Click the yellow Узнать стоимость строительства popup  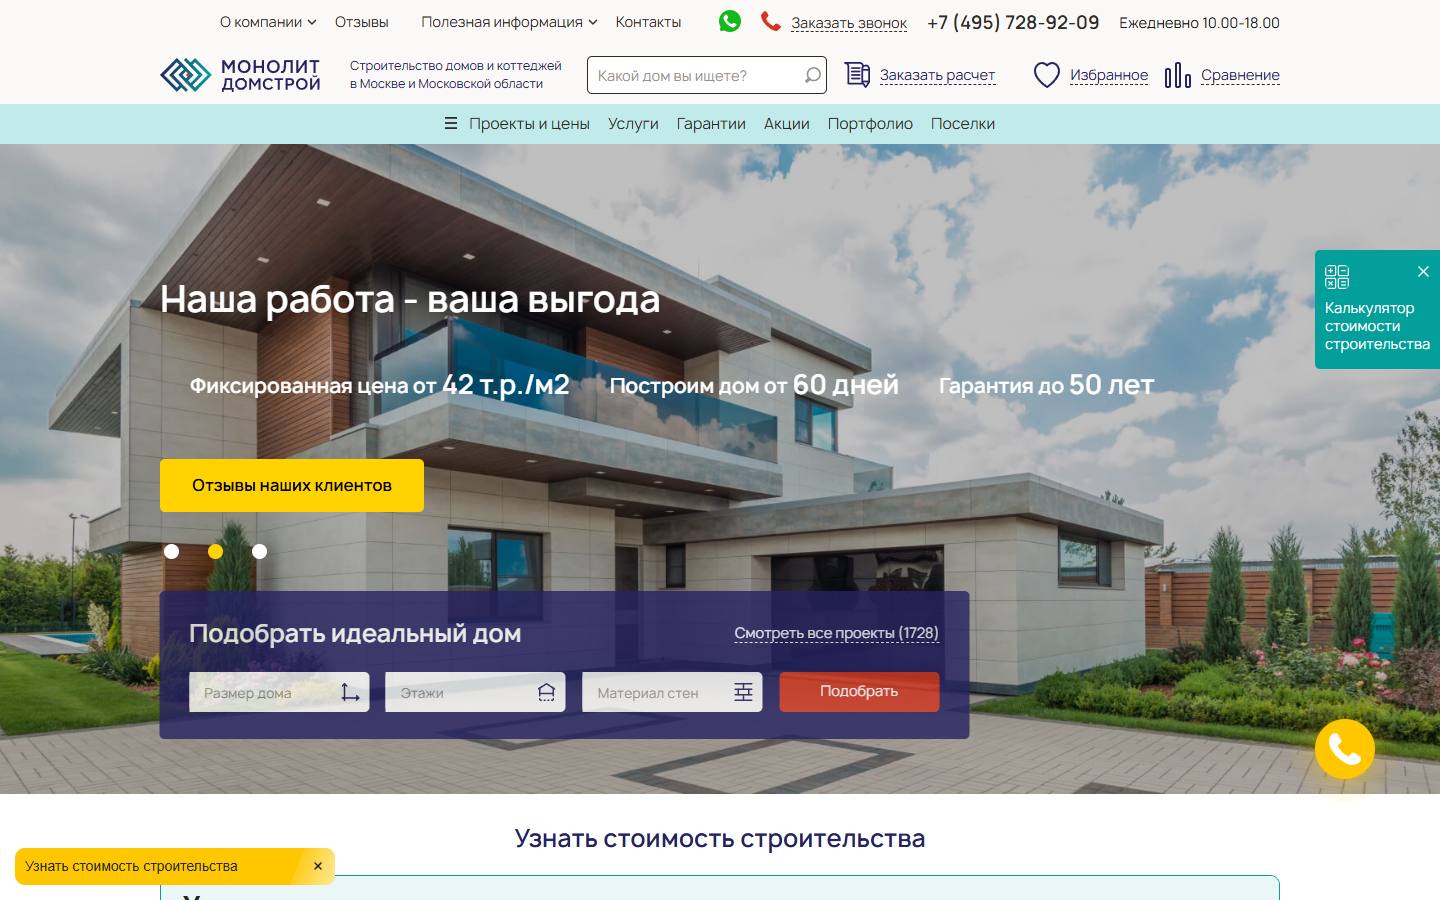click(175, 866)
